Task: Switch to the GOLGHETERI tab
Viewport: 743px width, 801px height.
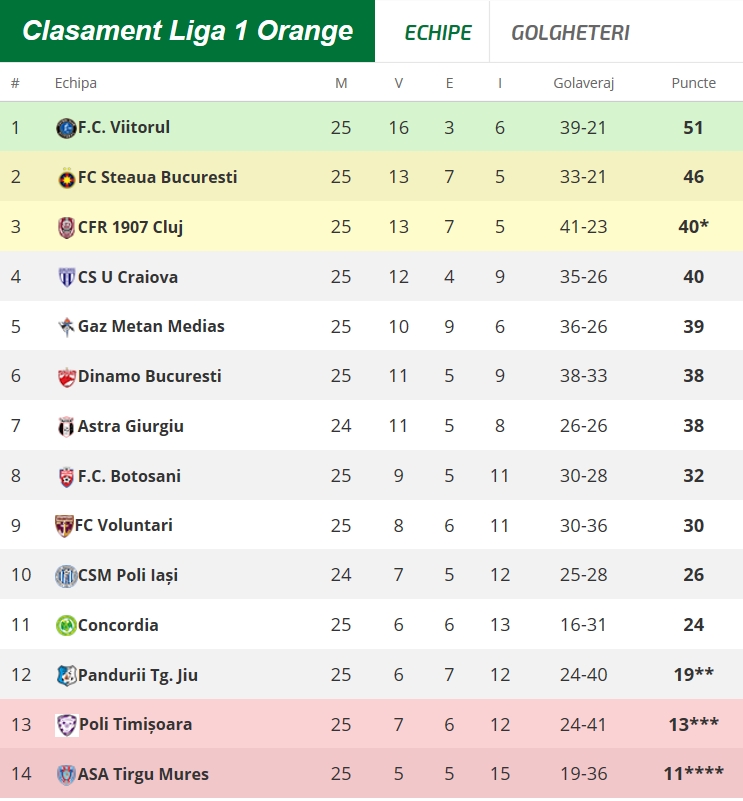Action: [x=570, y=33]
